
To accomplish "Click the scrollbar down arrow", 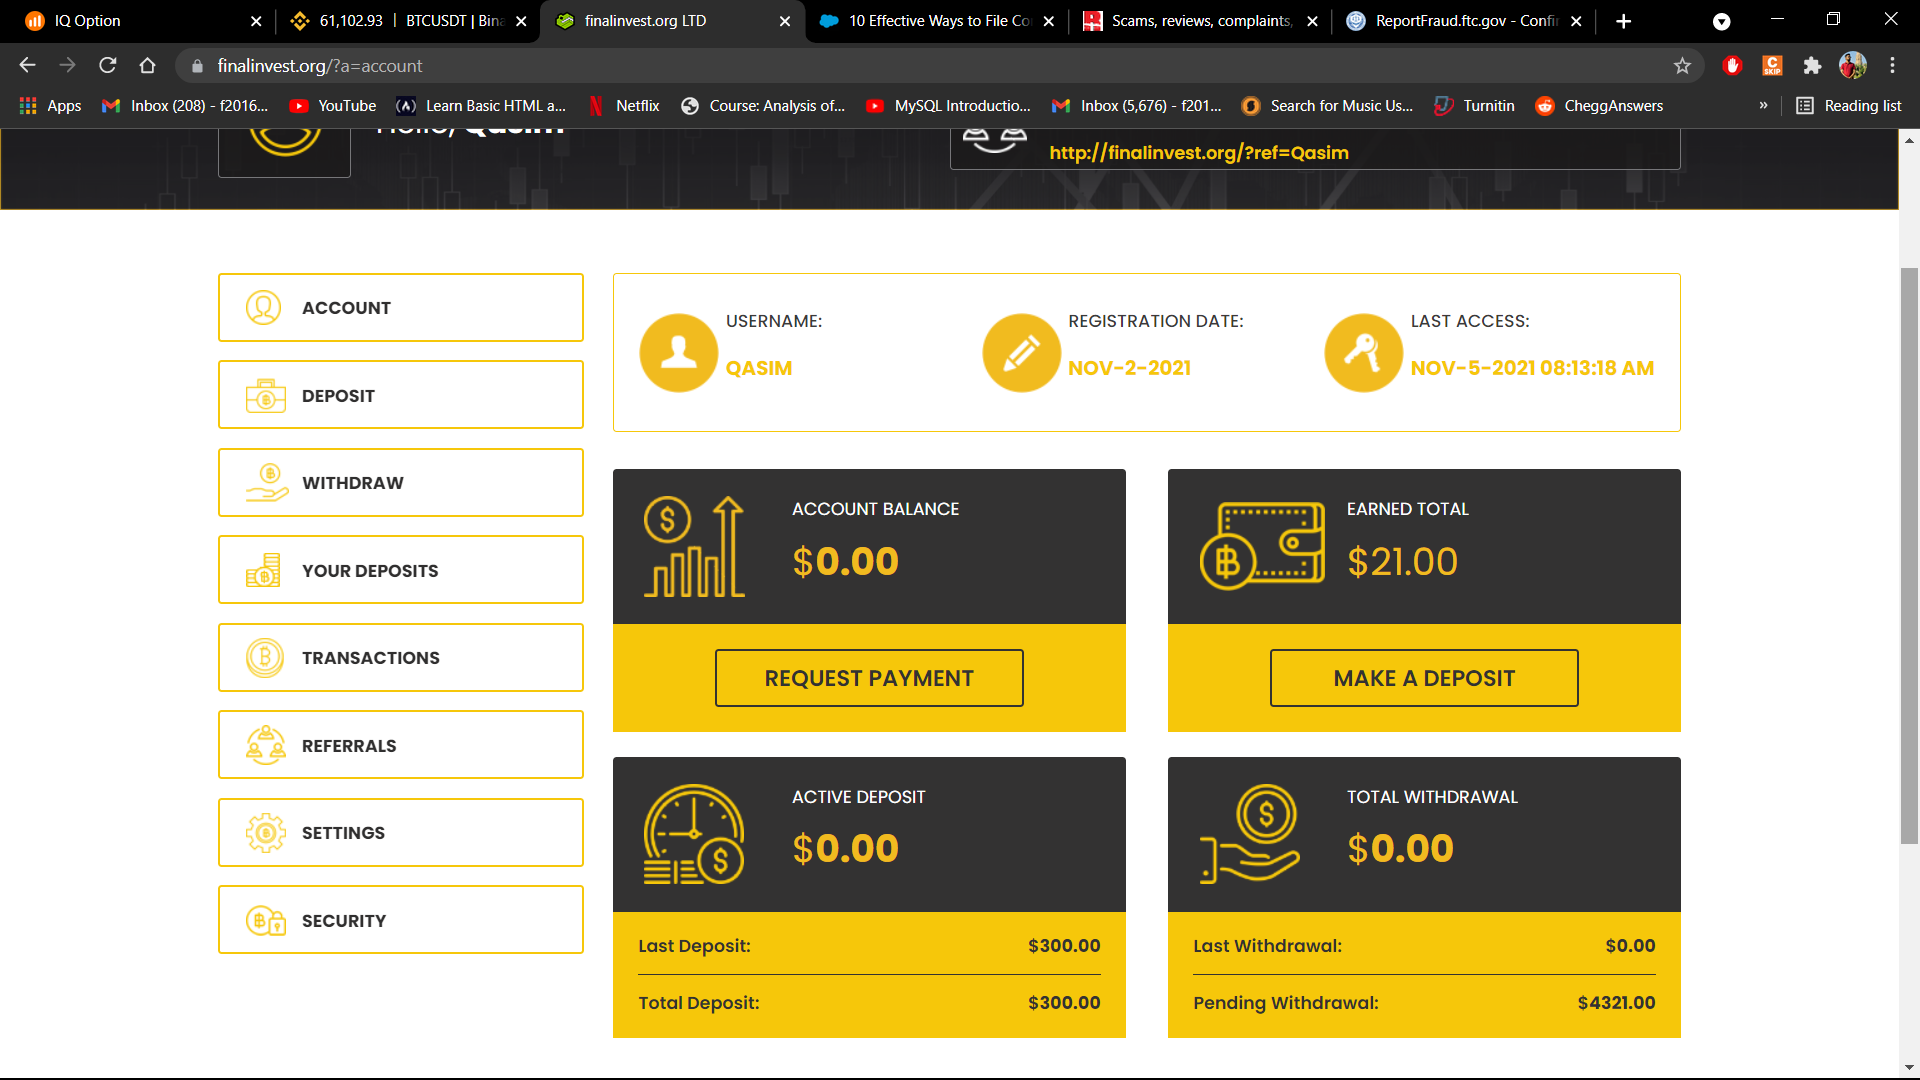I will [1909, 1067].
